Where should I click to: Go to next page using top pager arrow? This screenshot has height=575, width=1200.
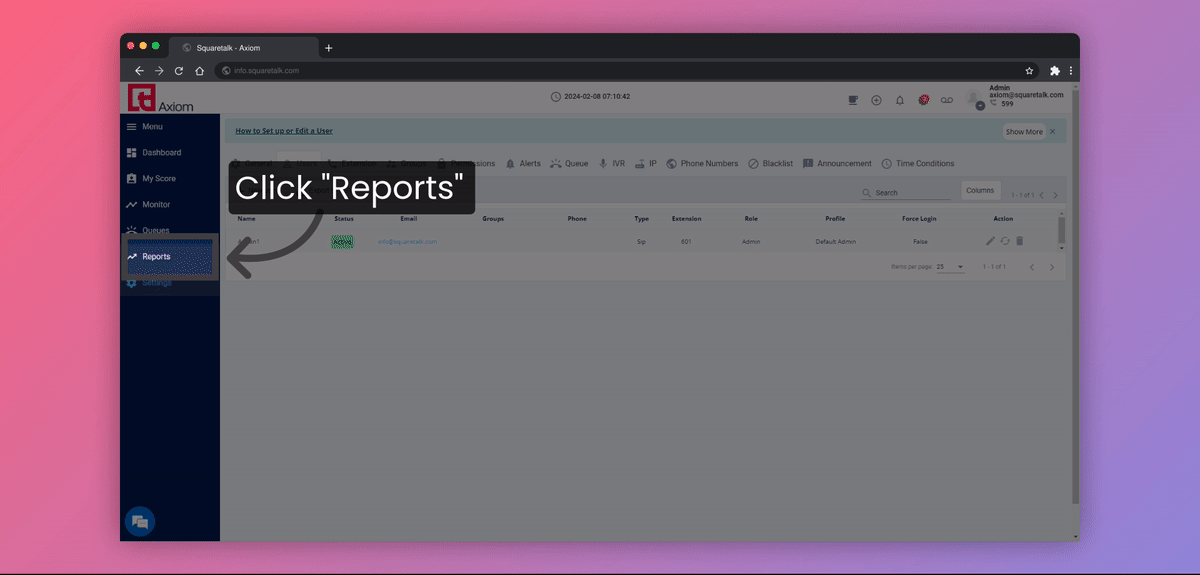click(1055, 196)
